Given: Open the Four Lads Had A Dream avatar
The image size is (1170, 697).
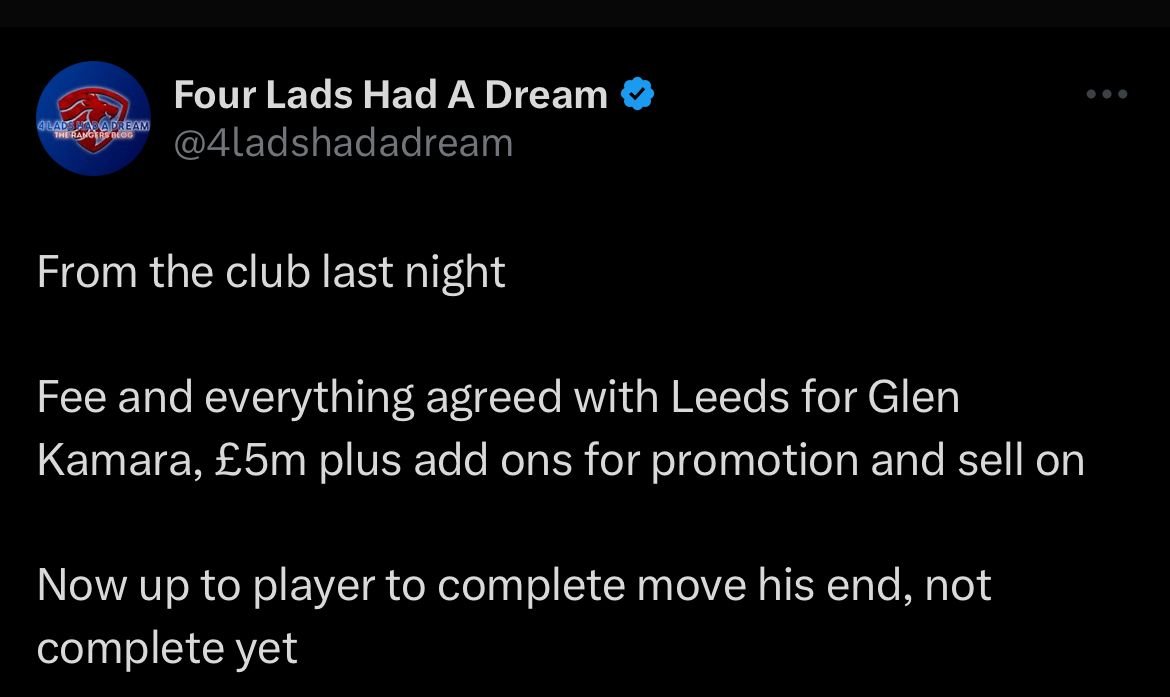Looking at the screenshot, I should click(x=93, y=118).
